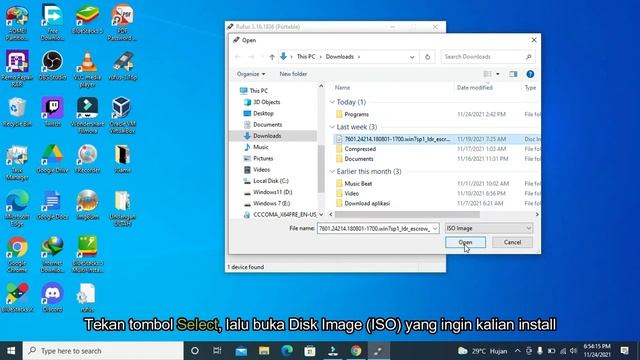Select Windows 7 (E:) drive
Viewport: 640px width, 360px height.
pos(271,203)
